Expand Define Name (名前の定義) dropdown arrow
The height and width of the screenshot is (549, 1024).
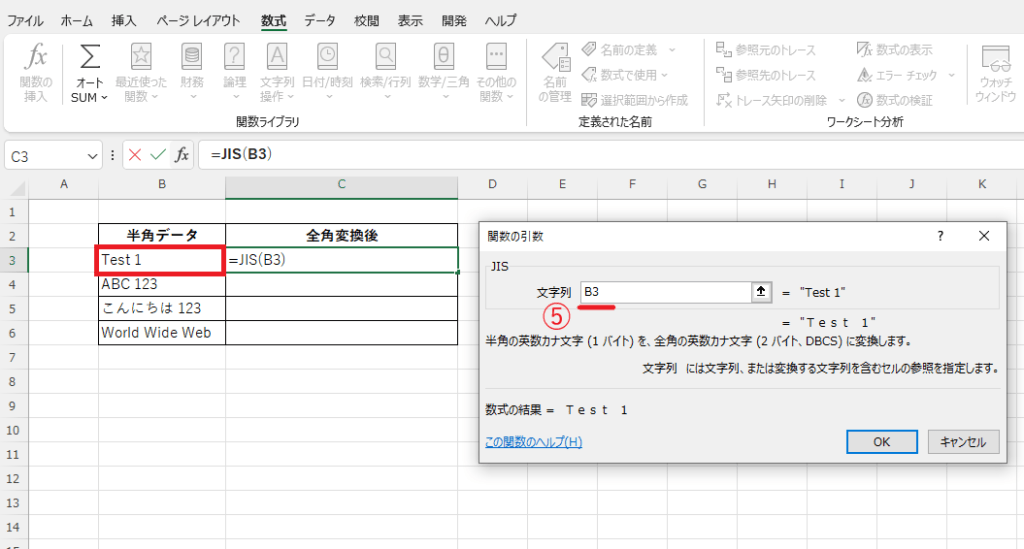coord(672,50)
